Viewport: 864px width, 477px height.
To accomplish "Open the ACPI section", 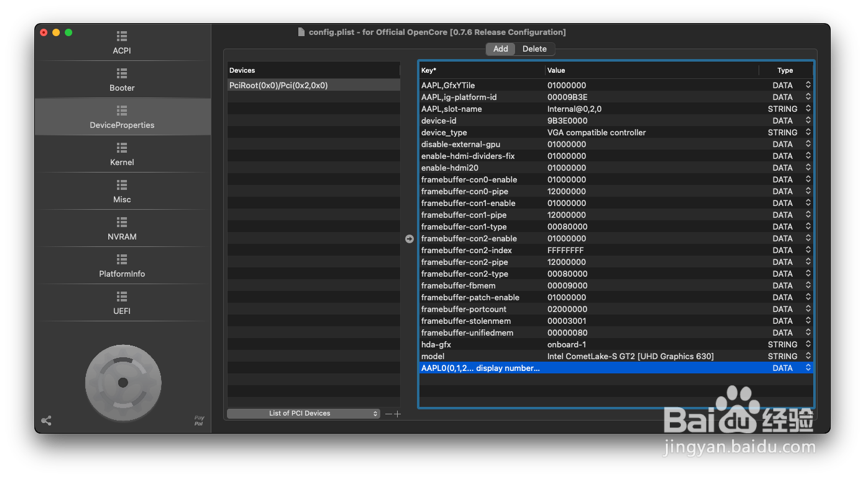I will click(122, 42).
